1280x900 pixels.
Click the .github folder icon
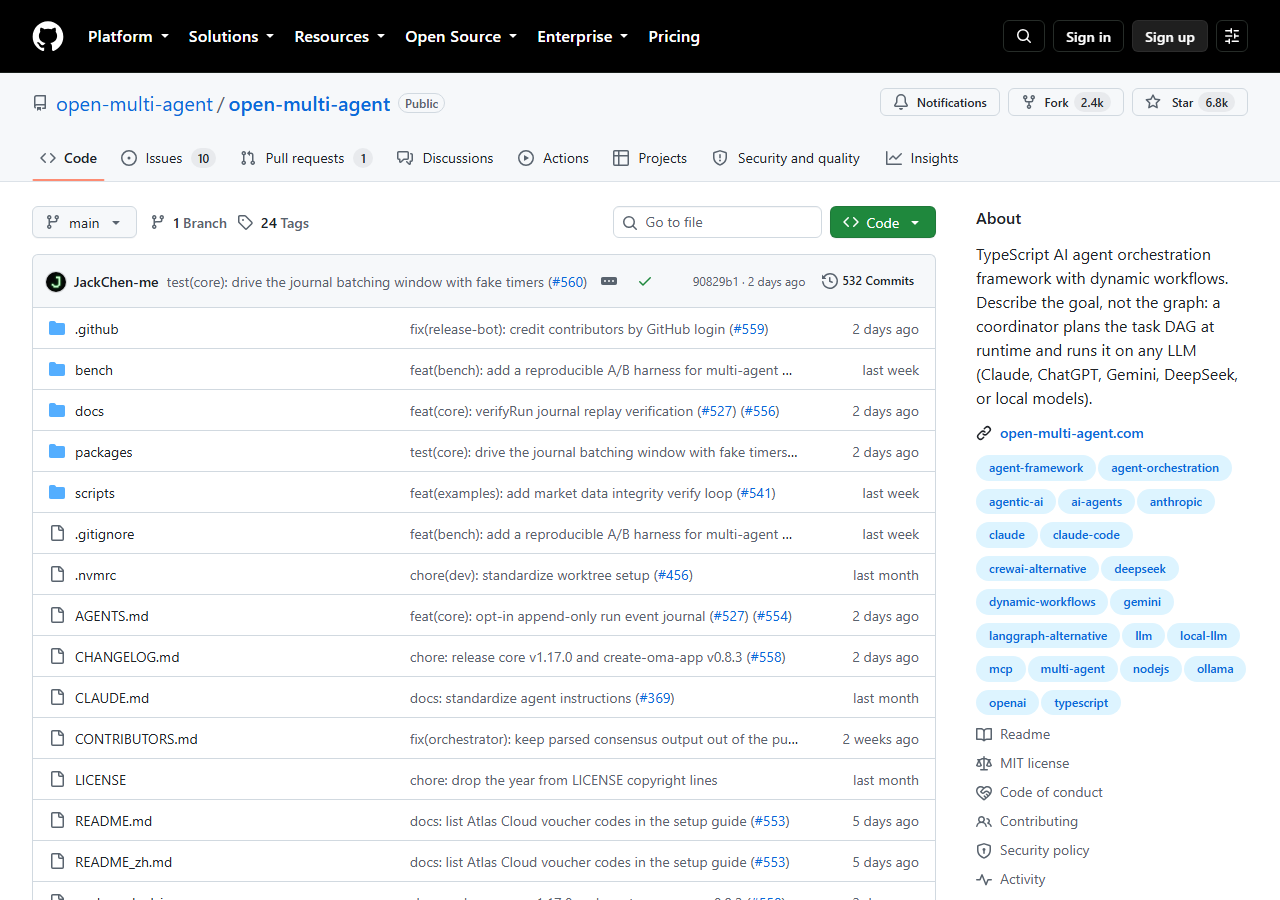(x=57, y=329)
